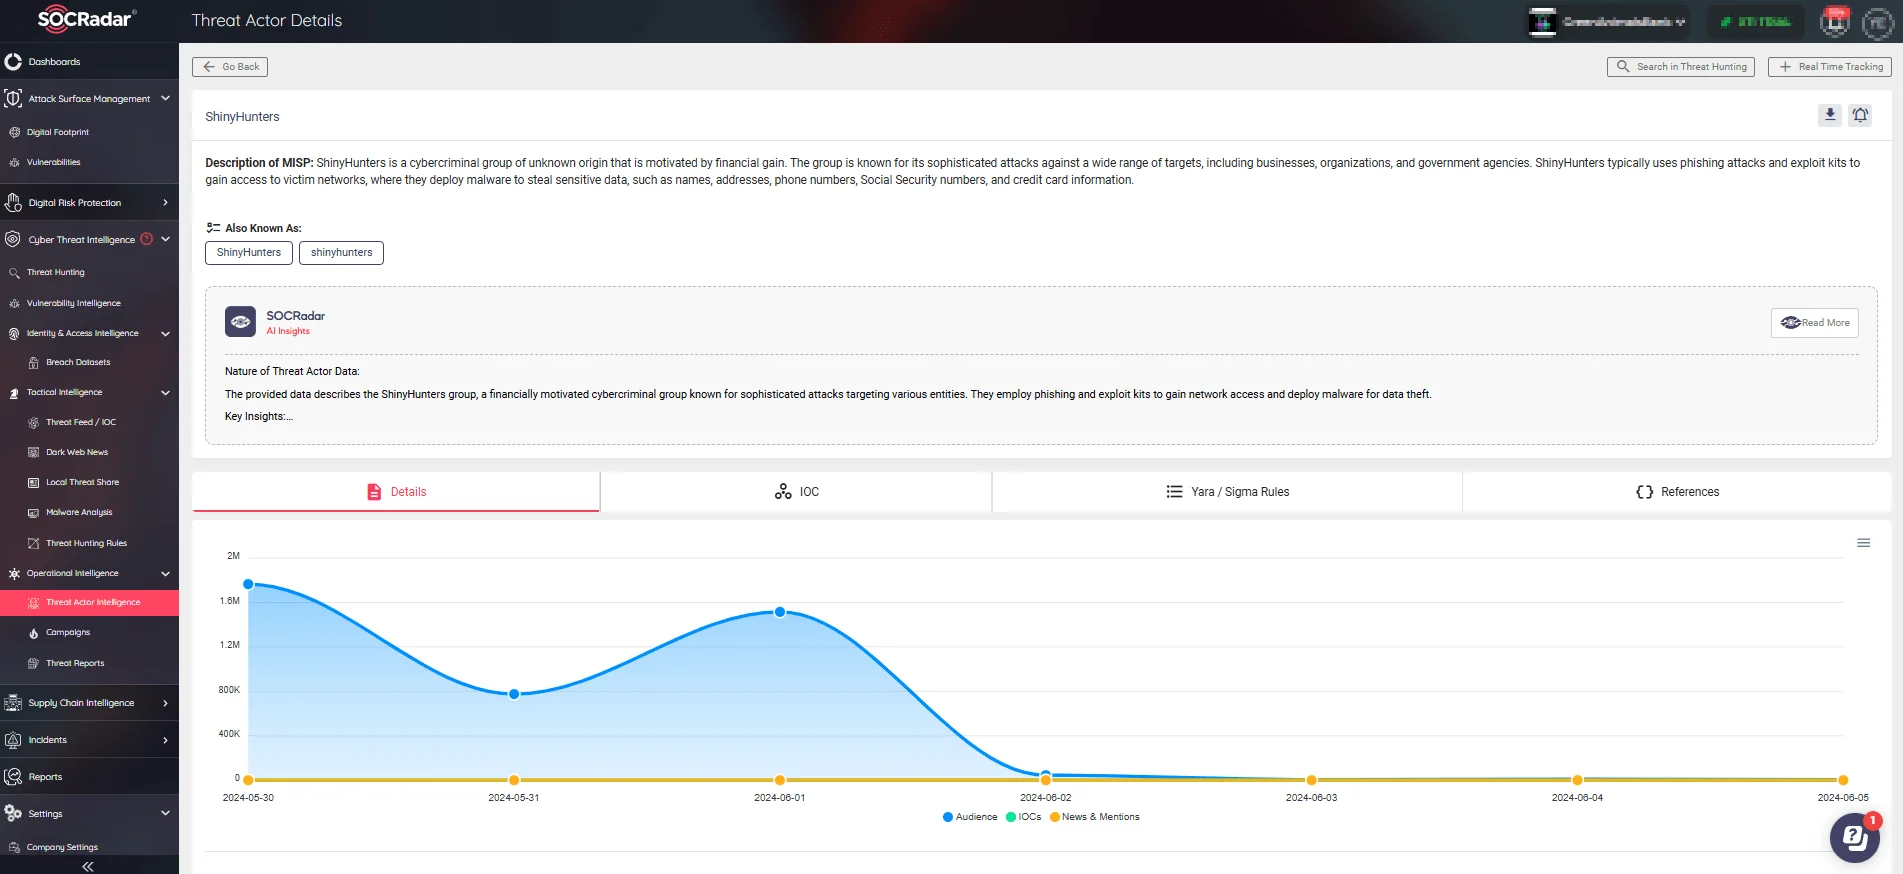Click the Real Time Tracking button
The image size is (1903, 874).
[x=1830, y=67]
